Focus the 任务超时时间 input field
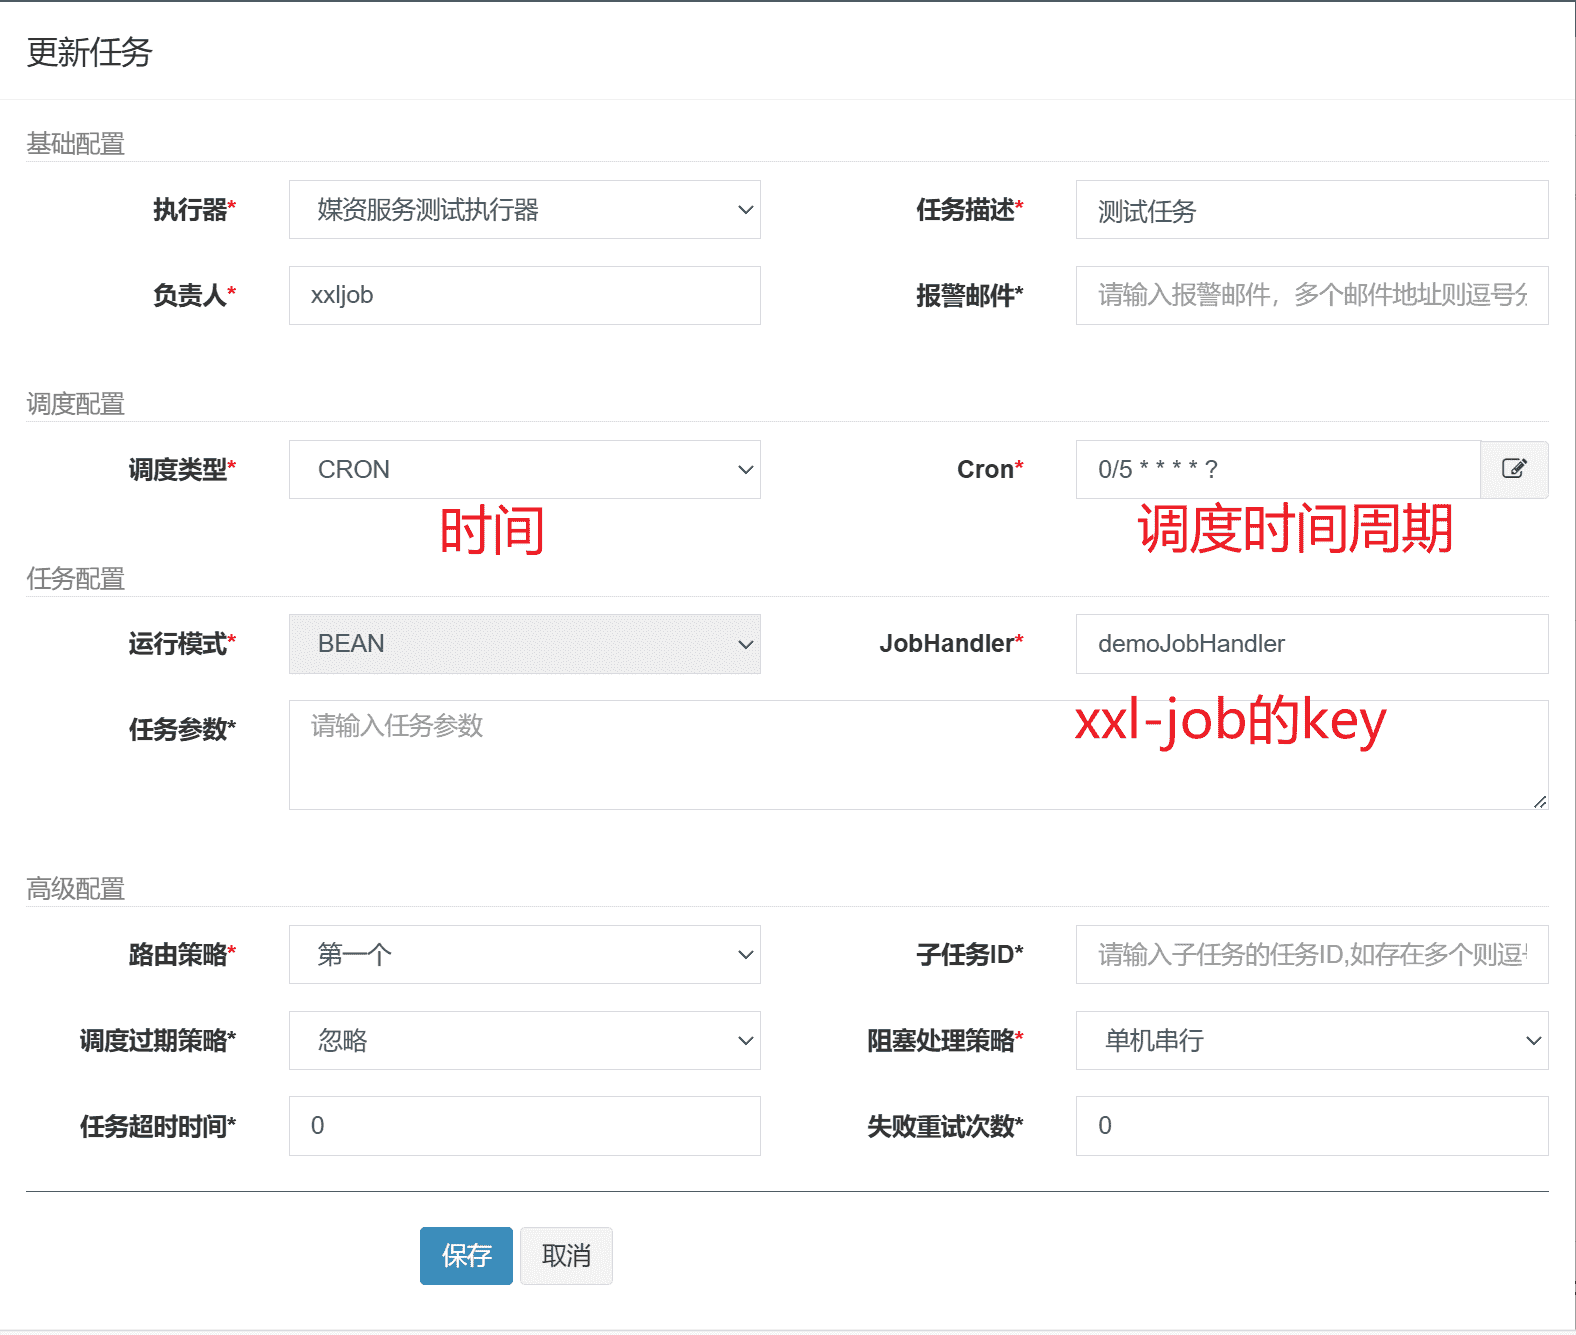 click(524, 1126)
